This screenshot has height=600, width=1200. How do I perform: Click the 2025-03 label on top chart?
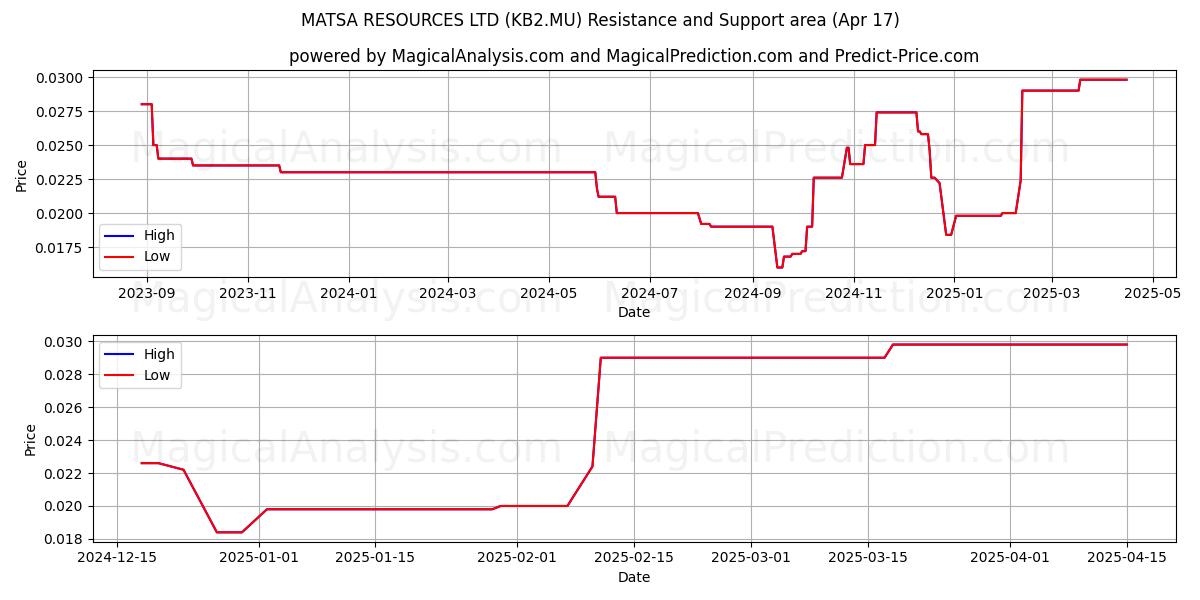pos(1052,293)
